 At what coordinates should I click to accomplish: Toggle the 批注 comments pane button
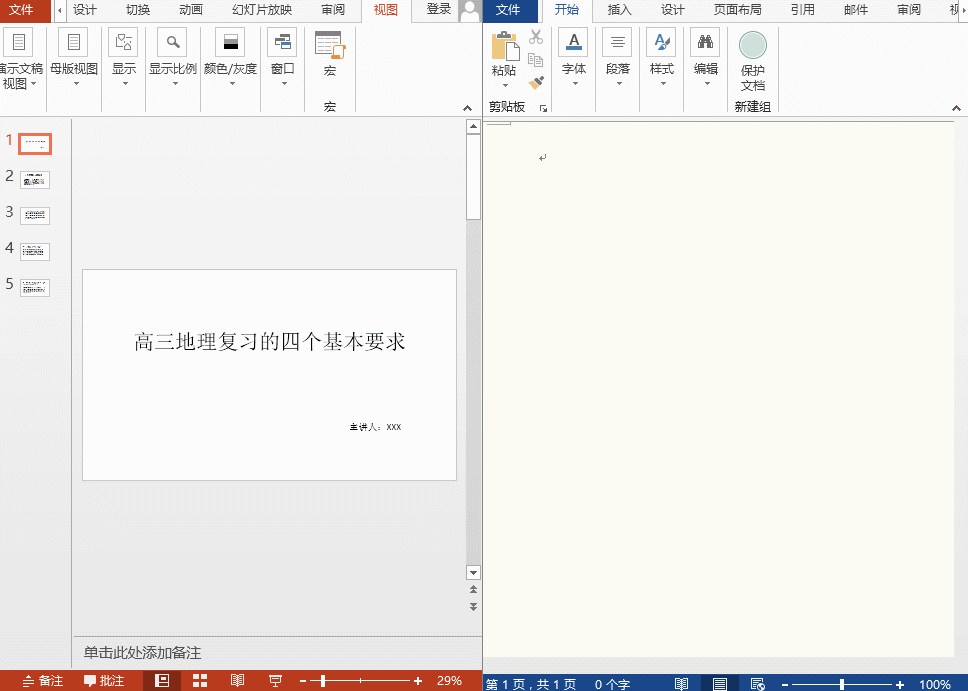coord(104,681)
